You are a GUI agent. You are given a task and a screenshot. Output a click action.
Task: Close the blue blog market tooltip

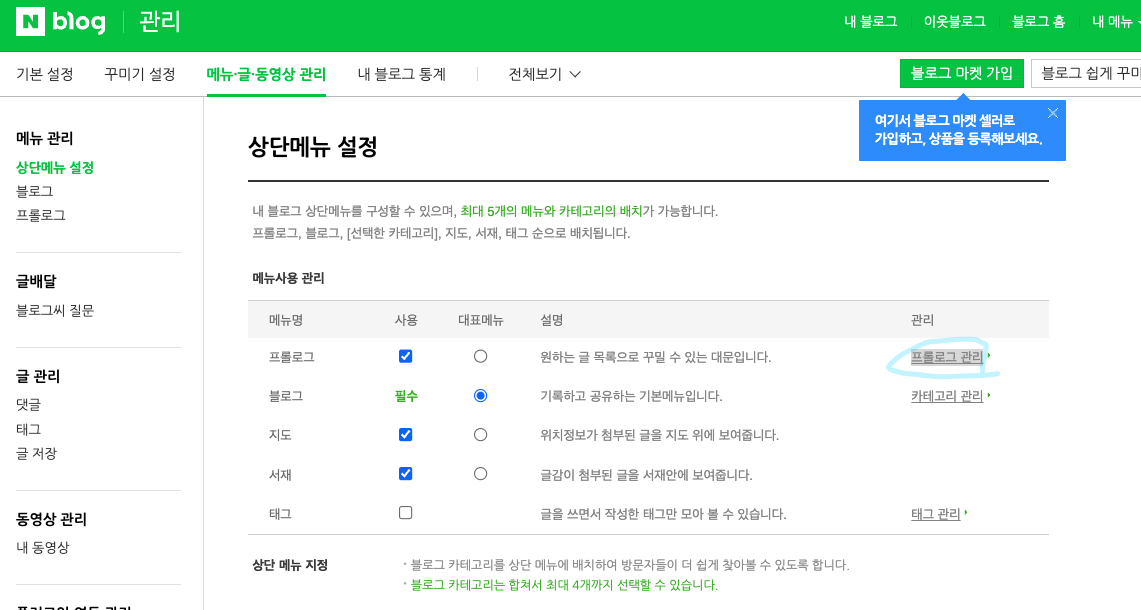click(1052, 113)
